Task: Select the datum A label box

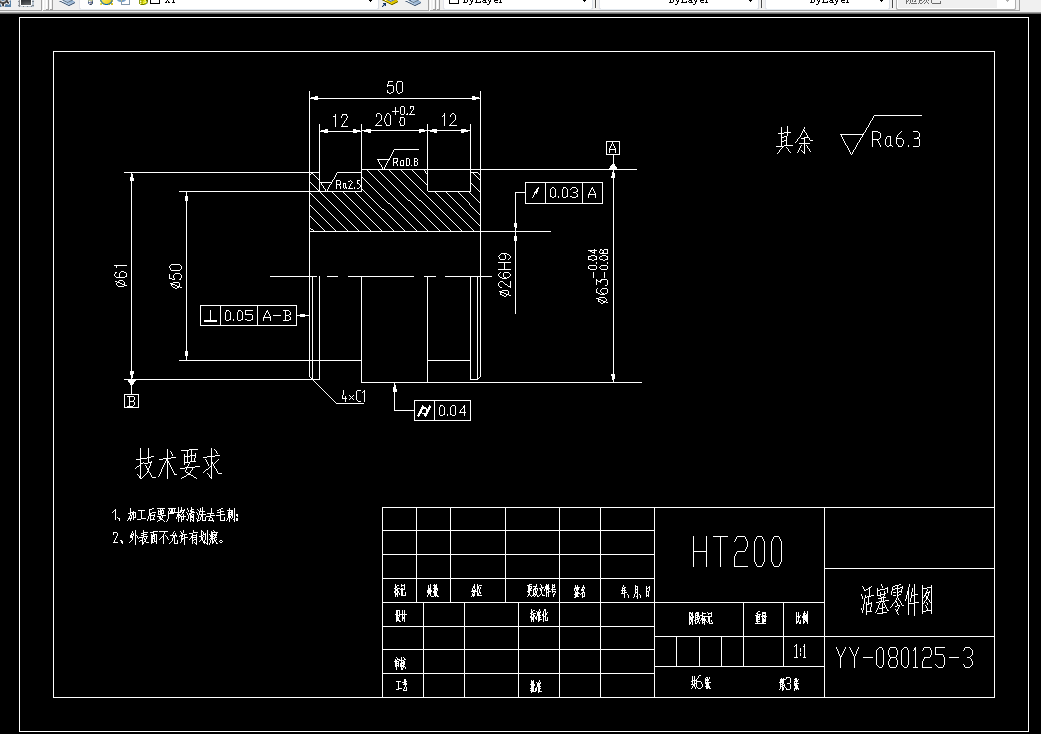Action: point(613,148)
